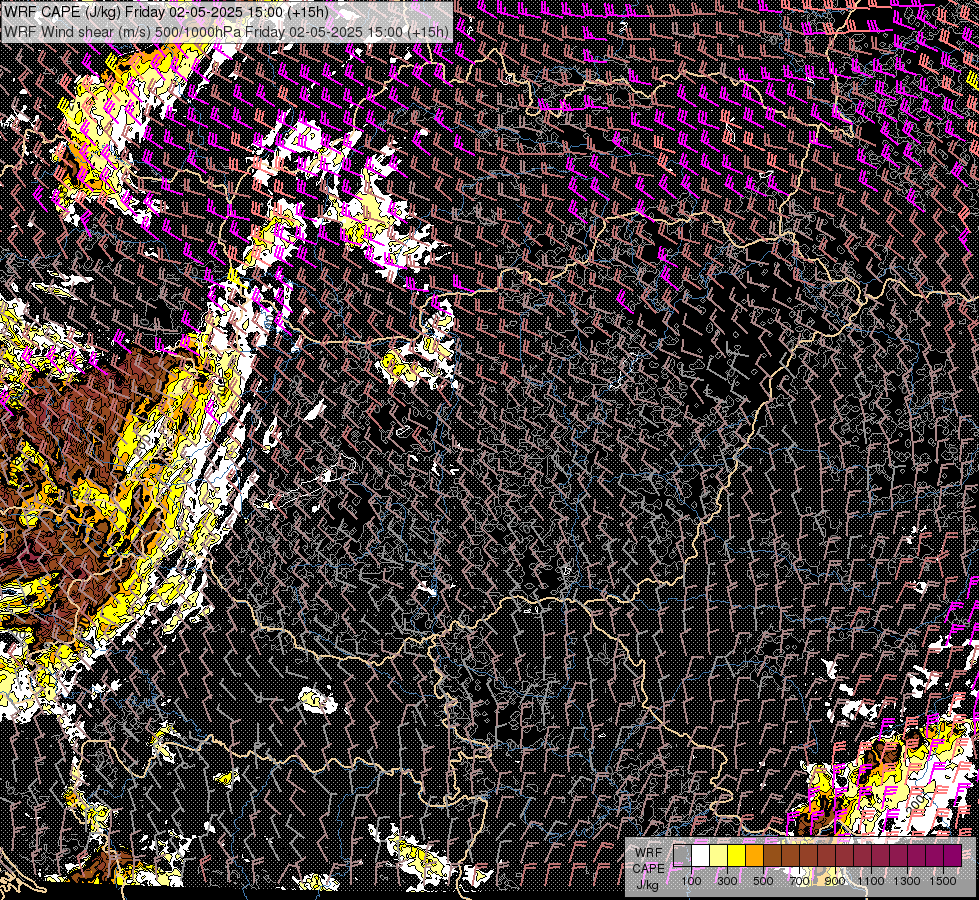Viewport: 979px width, 900px height.
Task: Click the WRF CAPE title line
Action: [x=165, y=11]
